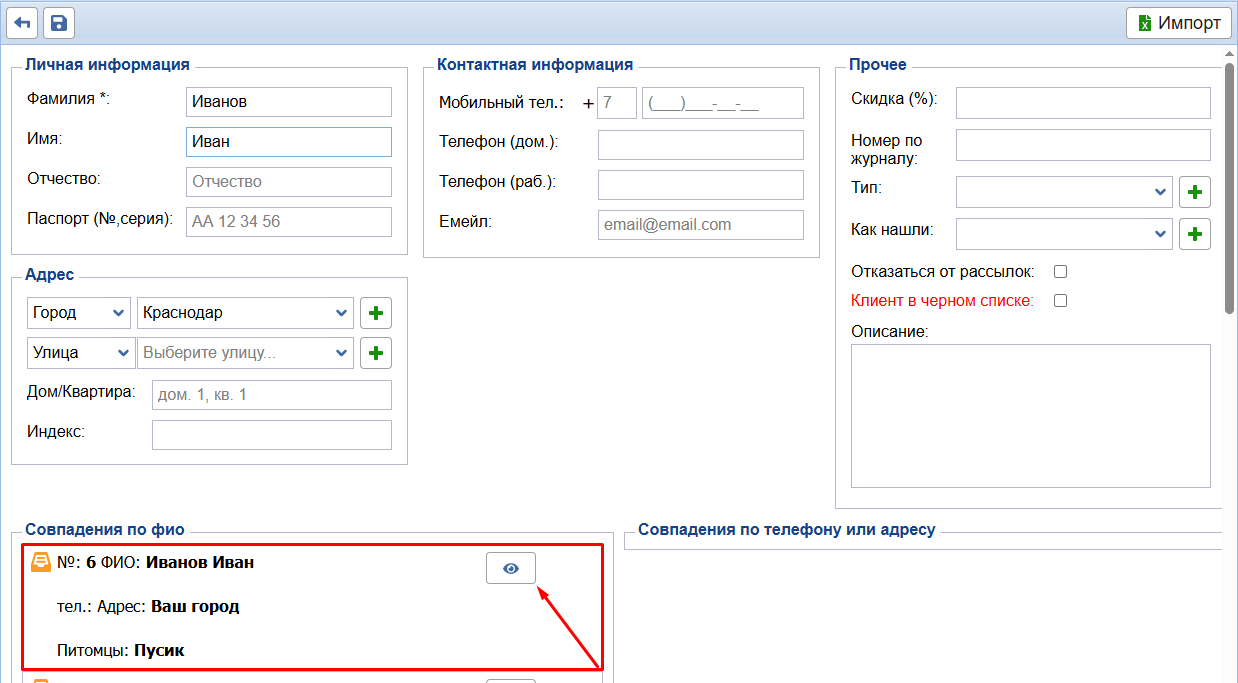Open 'Выберите улицу' street dropdown
Image resolution: width=1238 pixels, height=683 pixels.
coord(245,353)
